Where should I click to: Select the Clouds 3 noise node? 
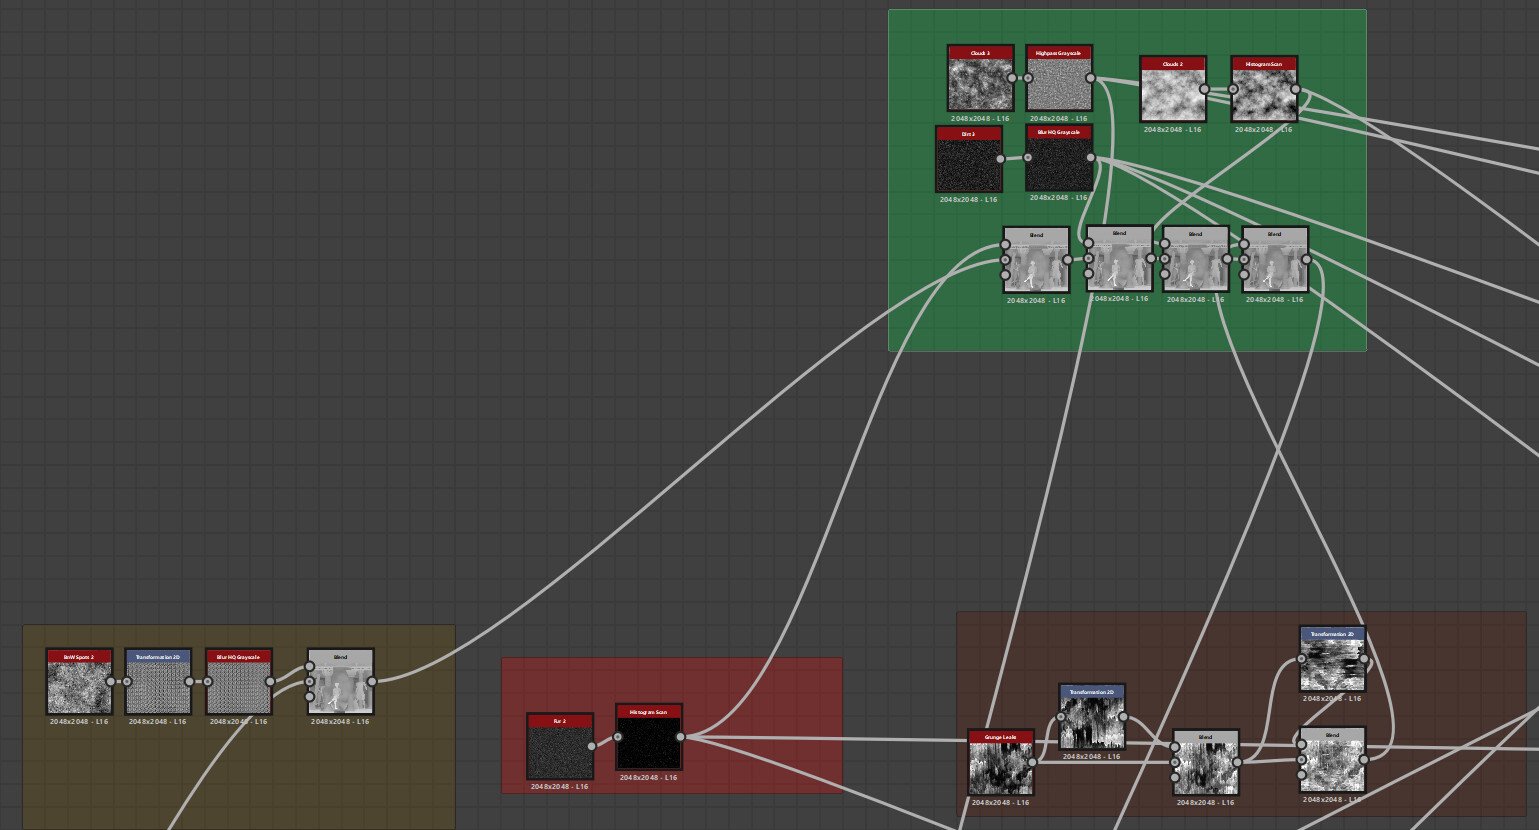[980, 78]
